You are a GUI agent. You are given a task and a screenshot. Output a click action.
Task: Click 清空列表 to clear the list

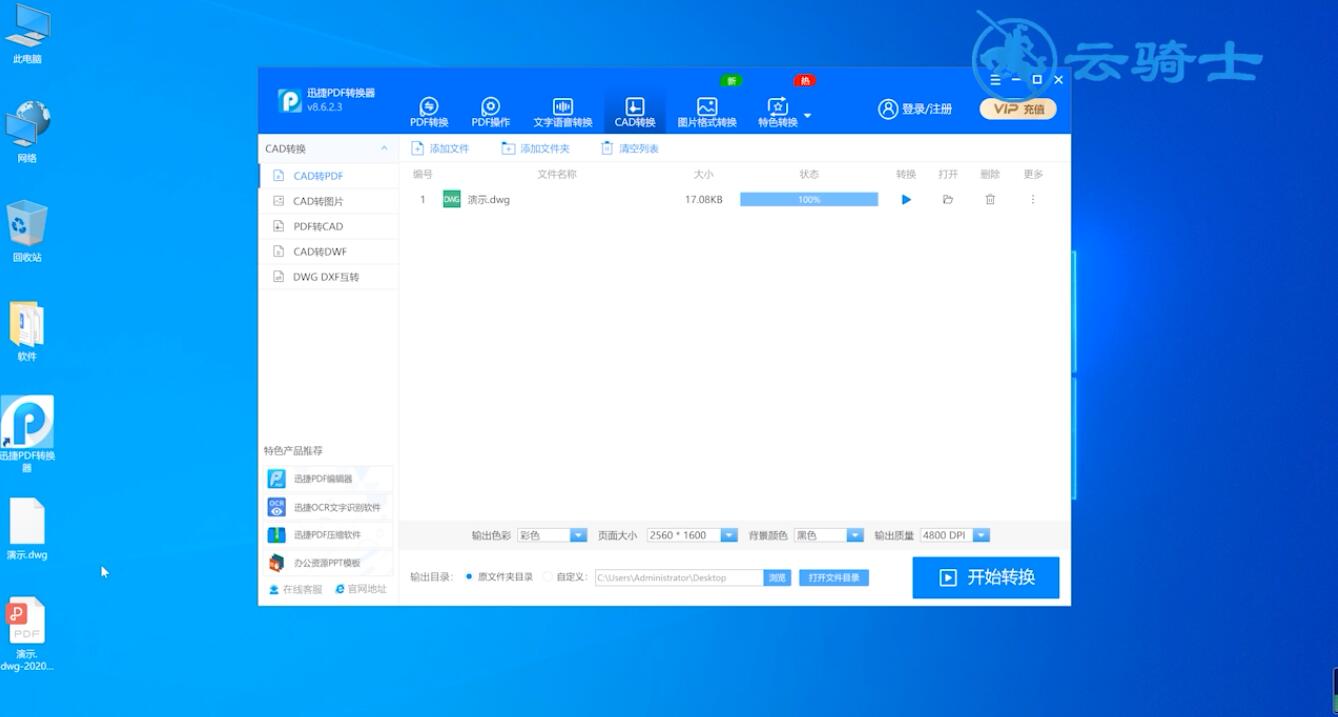(630, 148)
